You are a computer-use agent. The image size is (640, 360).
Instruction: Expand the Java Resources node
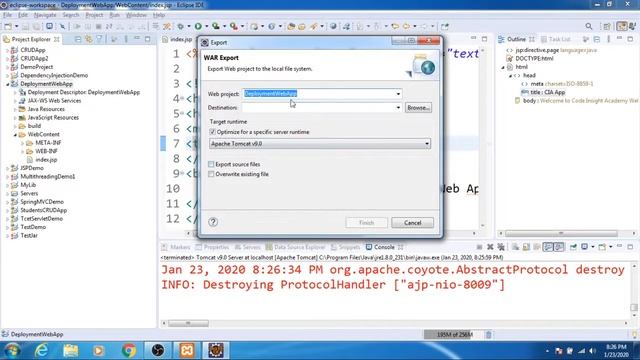15,109
